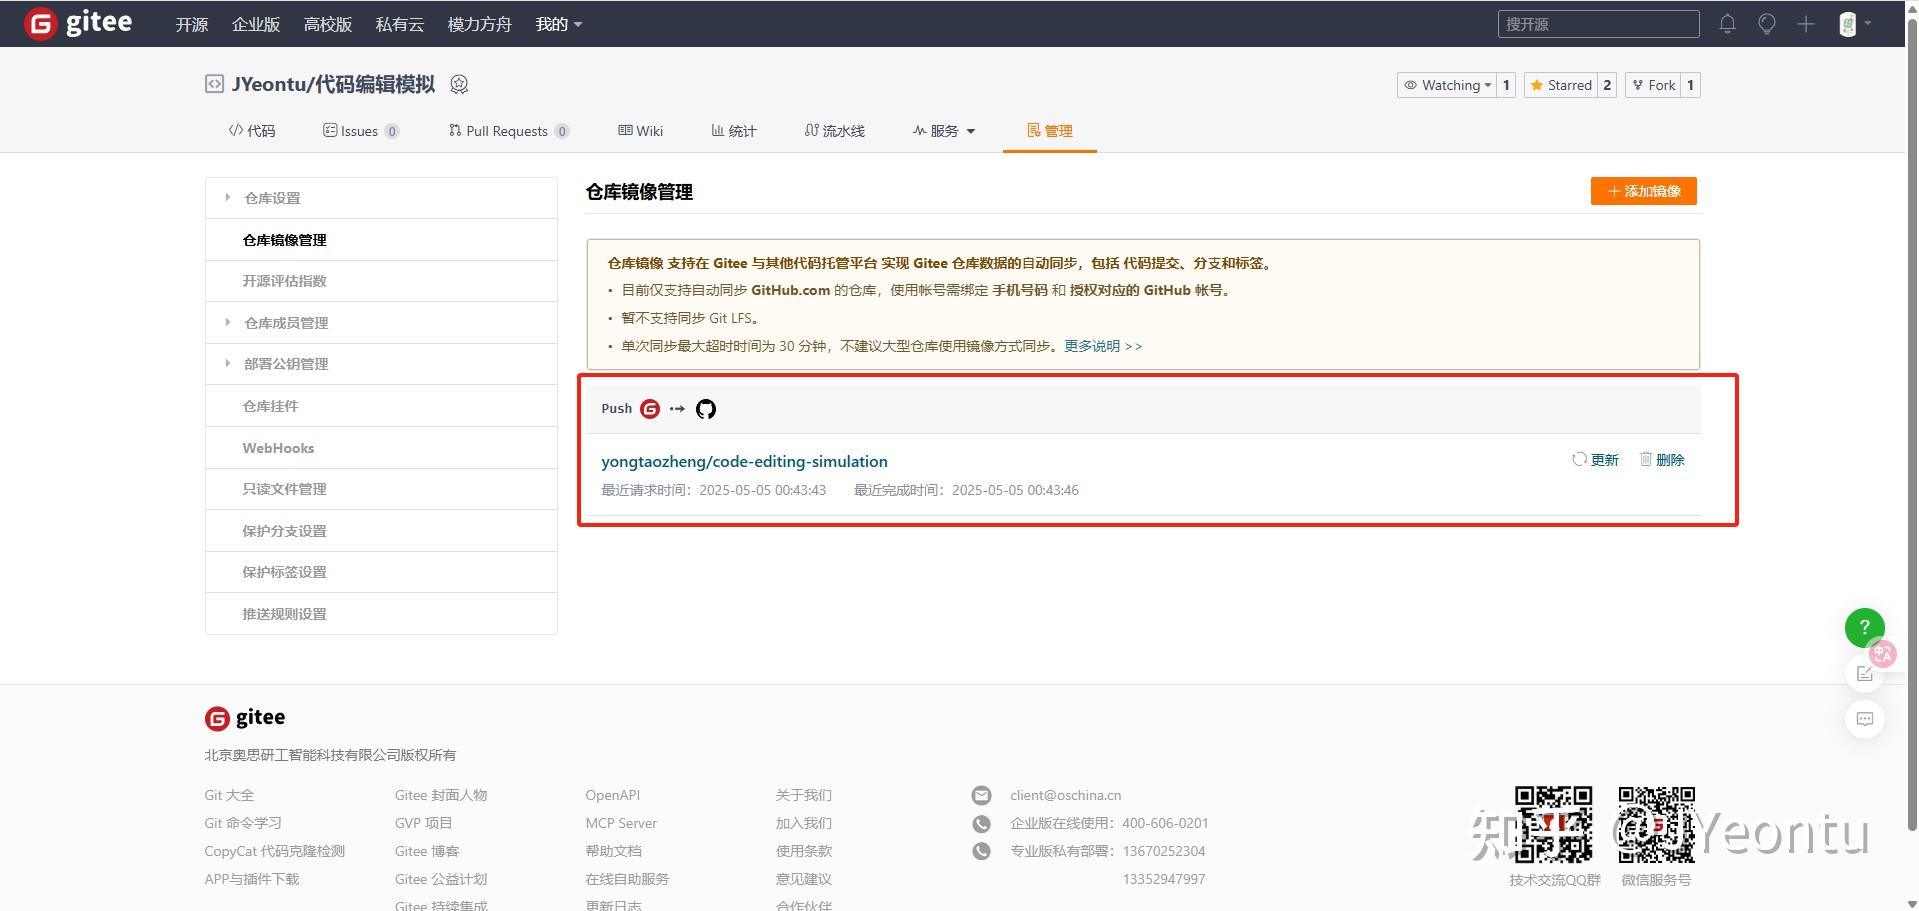This screenshot has width=1919, height=911.
Task: Open the 我的 menu in the top navigation
Action: (x=557, y=23)
